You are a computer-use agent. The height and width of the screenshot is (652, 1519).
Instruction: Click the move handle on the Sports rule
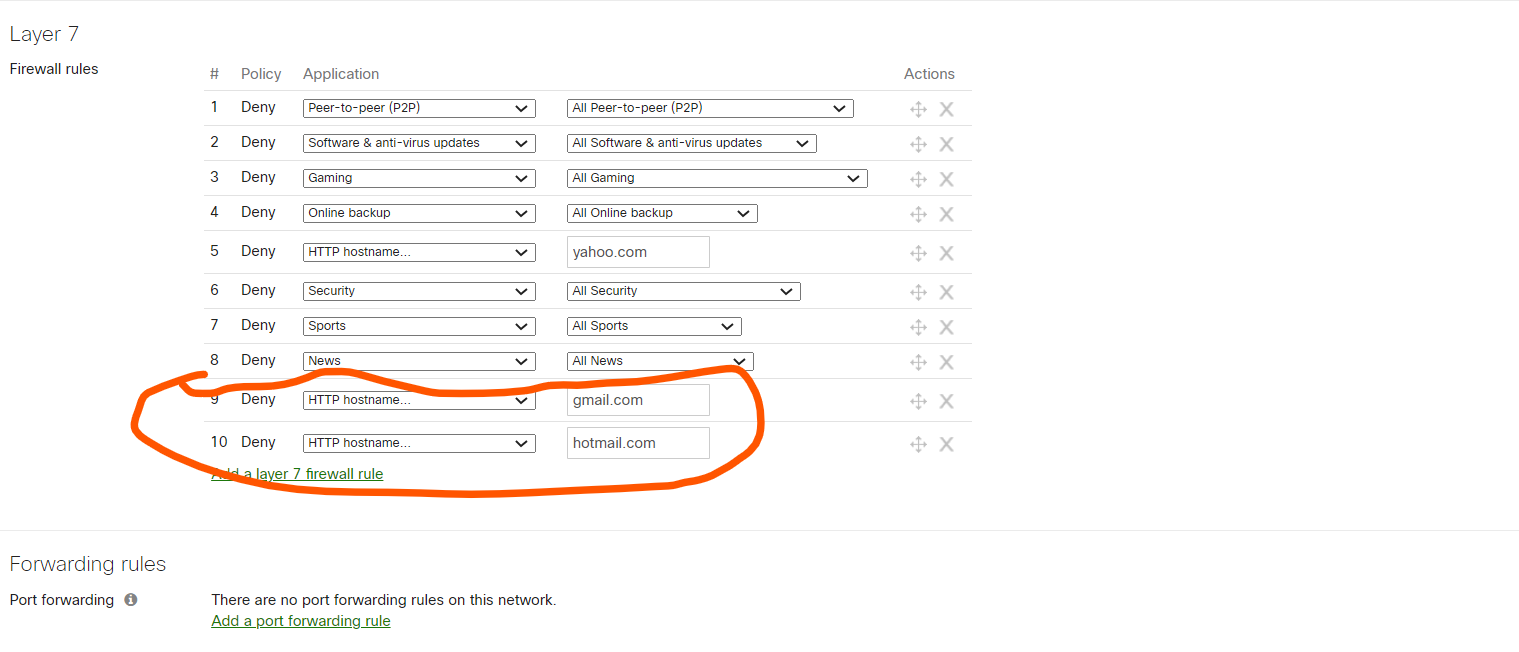click(x=918, y=326)
